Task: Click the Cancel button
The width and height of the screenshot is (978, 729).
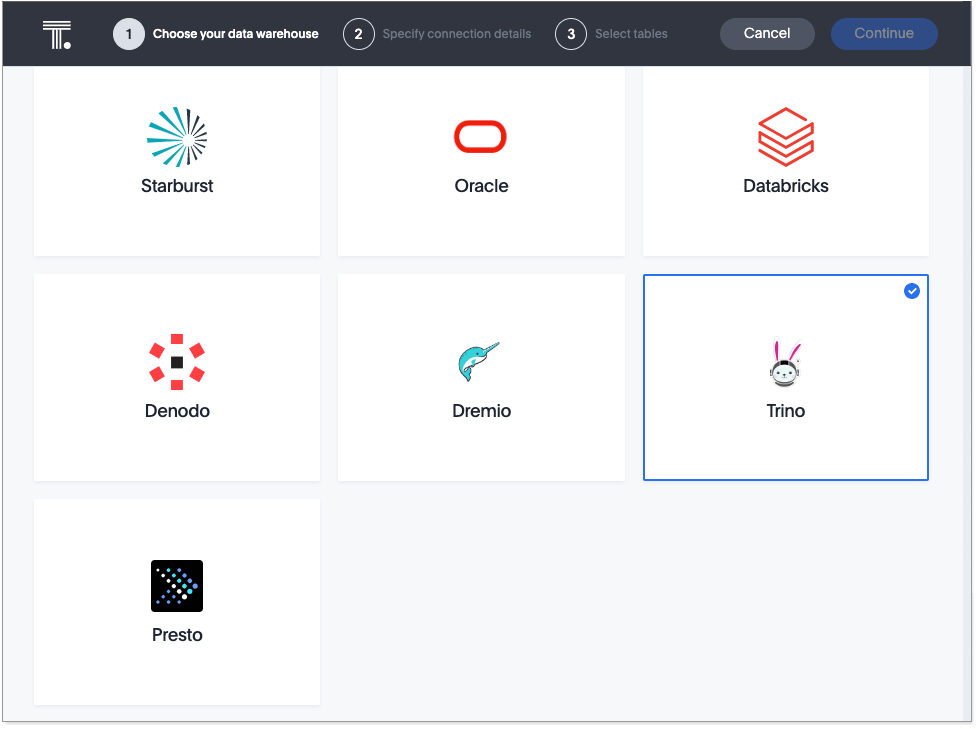Action: [767, 33]
